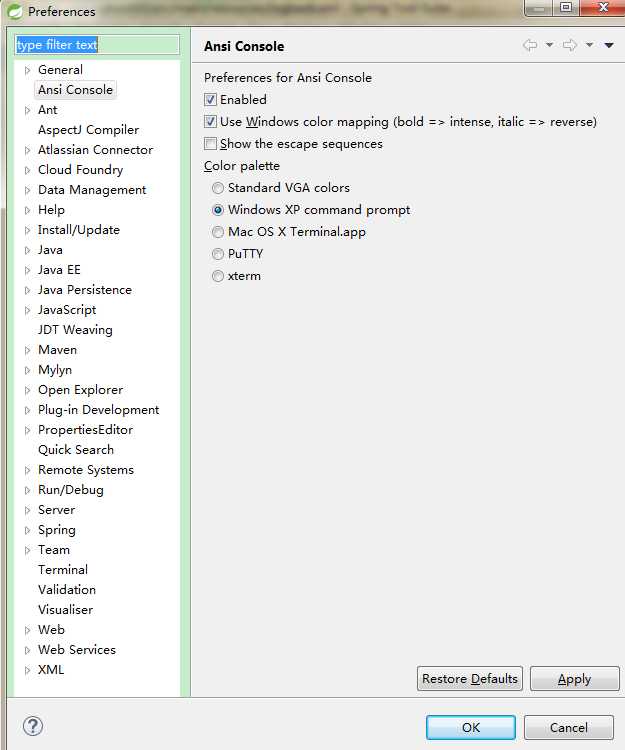Select Install/Update in the tree
The width and height of the screenshot is (625, 750).
click(x=79, y=230)
